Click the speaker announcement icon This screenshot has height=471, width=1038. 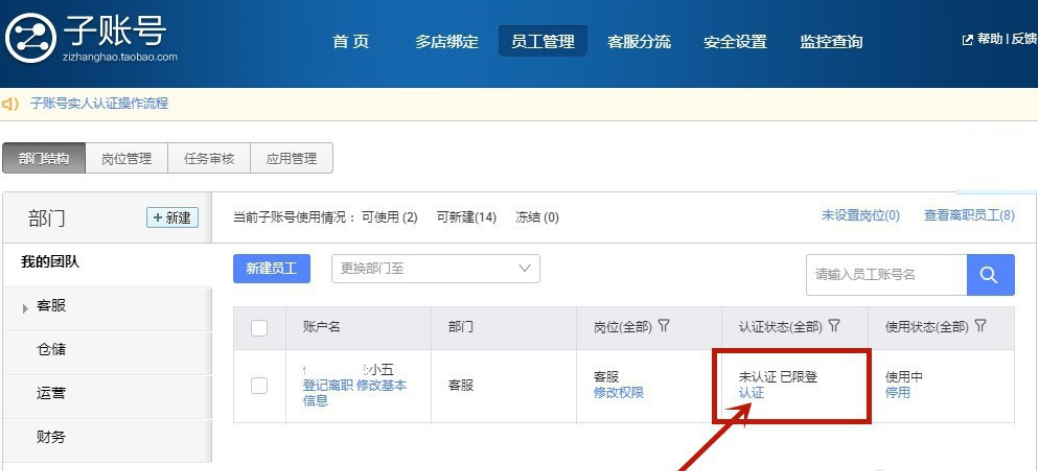[x=10, y=104]
